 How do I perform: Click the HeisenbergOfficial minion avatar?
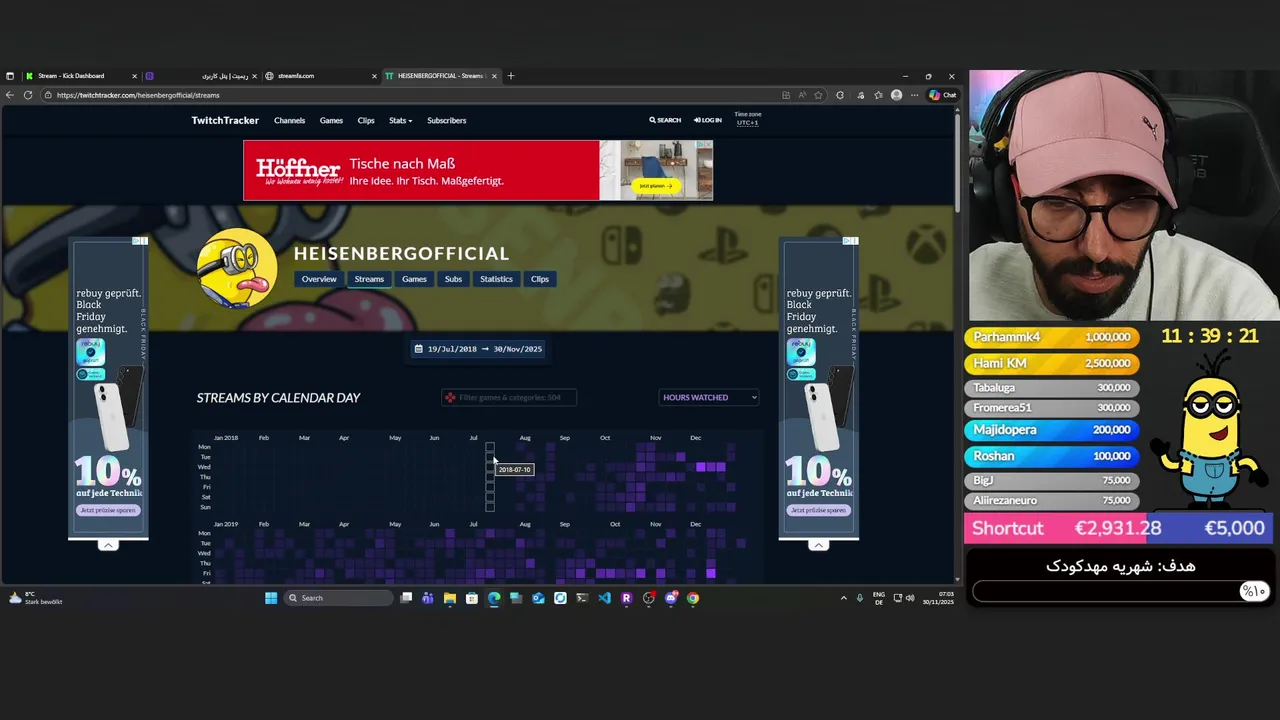[237, 268]
